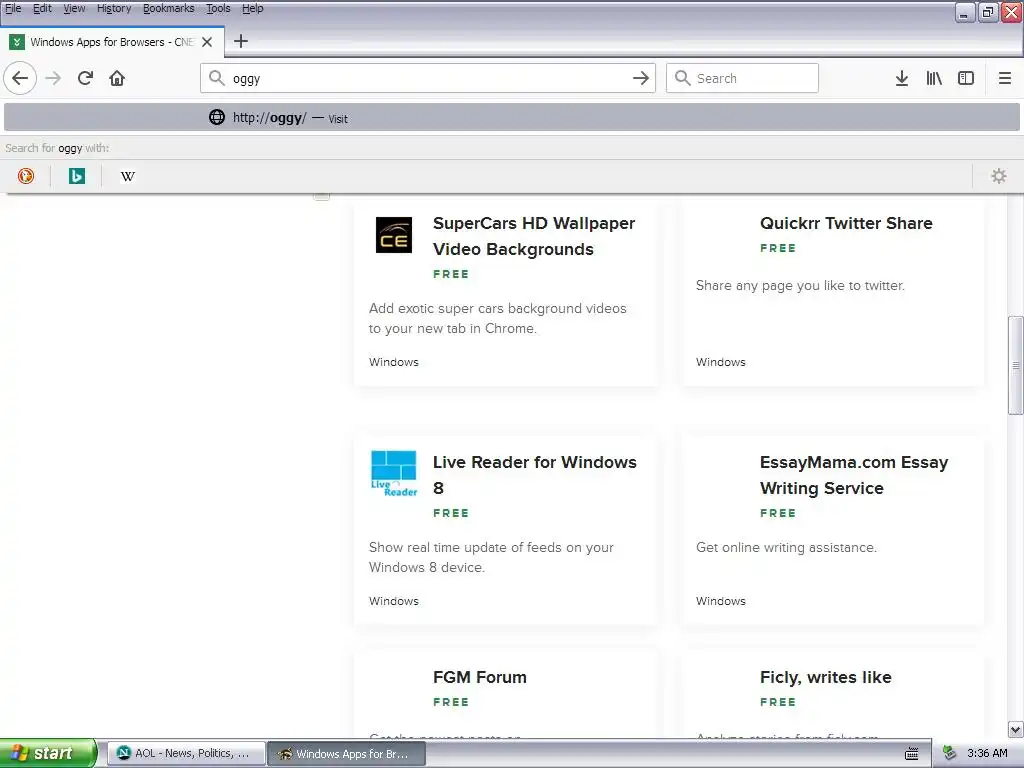Screen dimensions: 1024x768
Task: Click the Windows Apps for Br… taskbar button
Action: 347,754
